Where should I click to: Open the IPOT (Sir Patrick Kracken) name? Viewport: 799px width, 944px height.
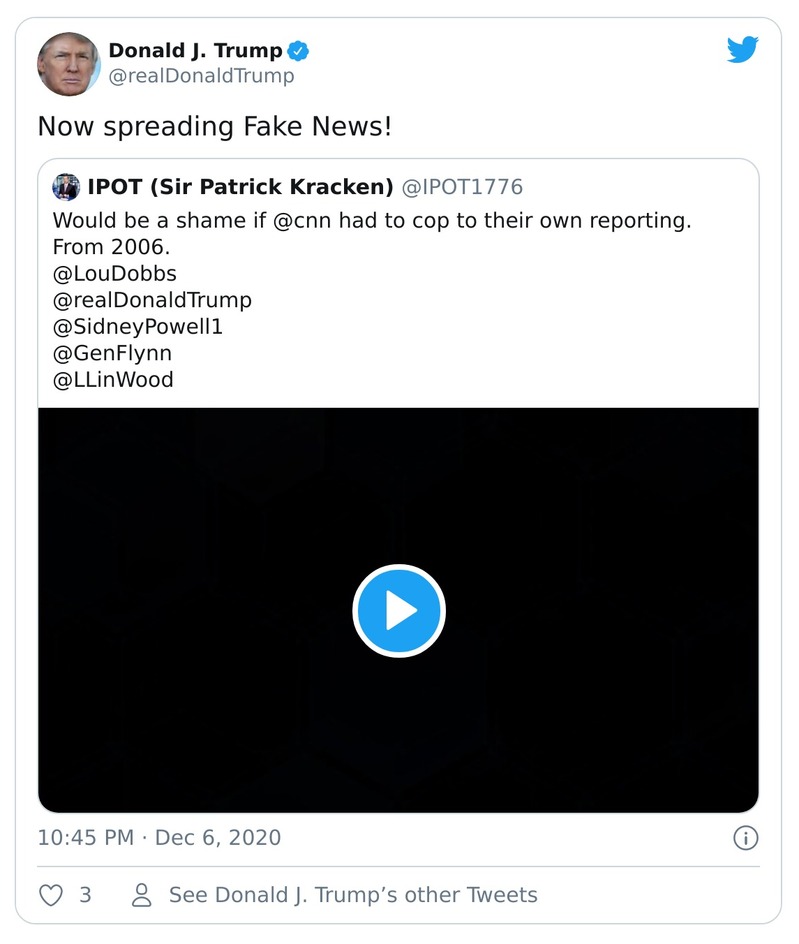(x=240, y=187)
